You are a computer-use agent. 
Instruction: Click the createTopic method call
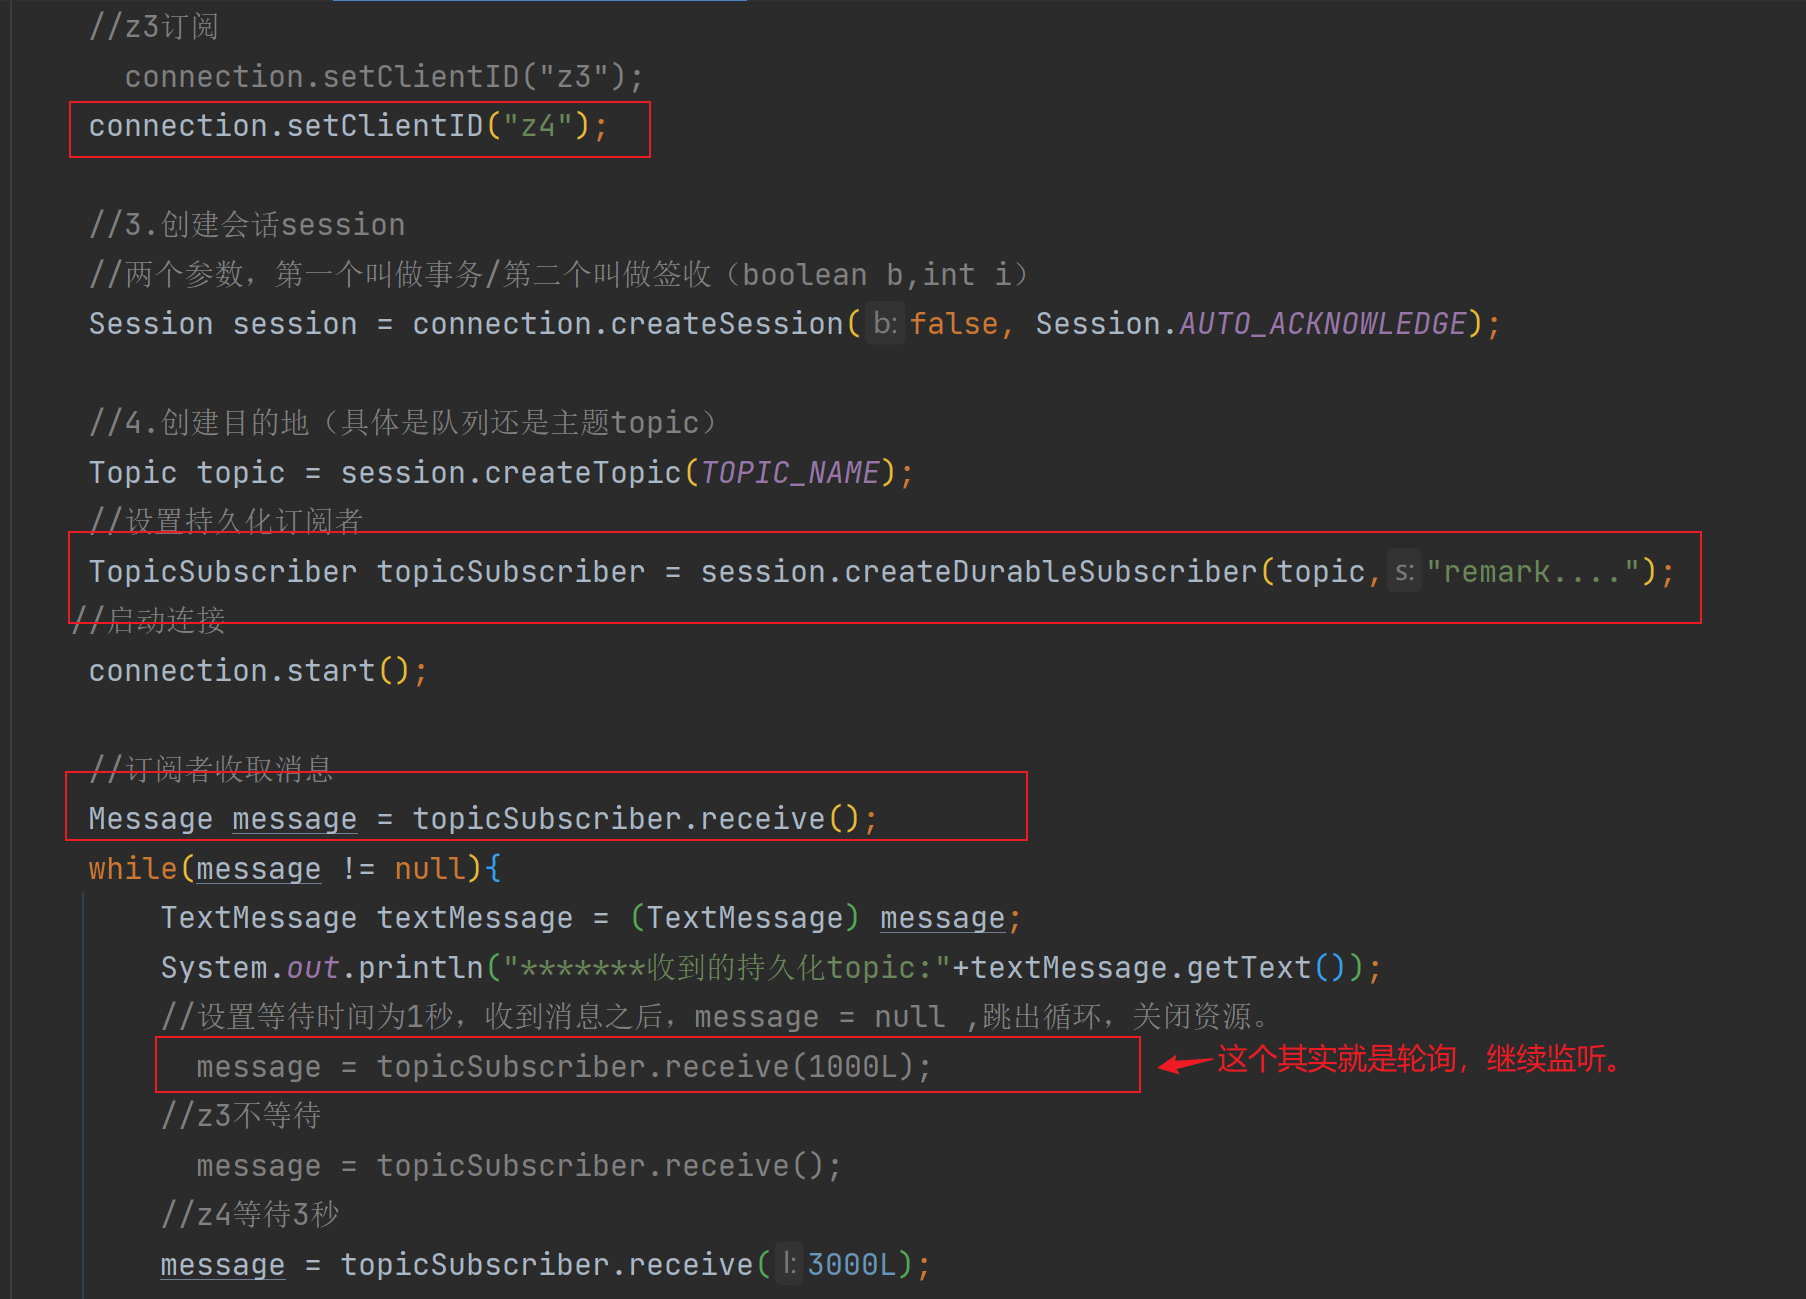582,473
